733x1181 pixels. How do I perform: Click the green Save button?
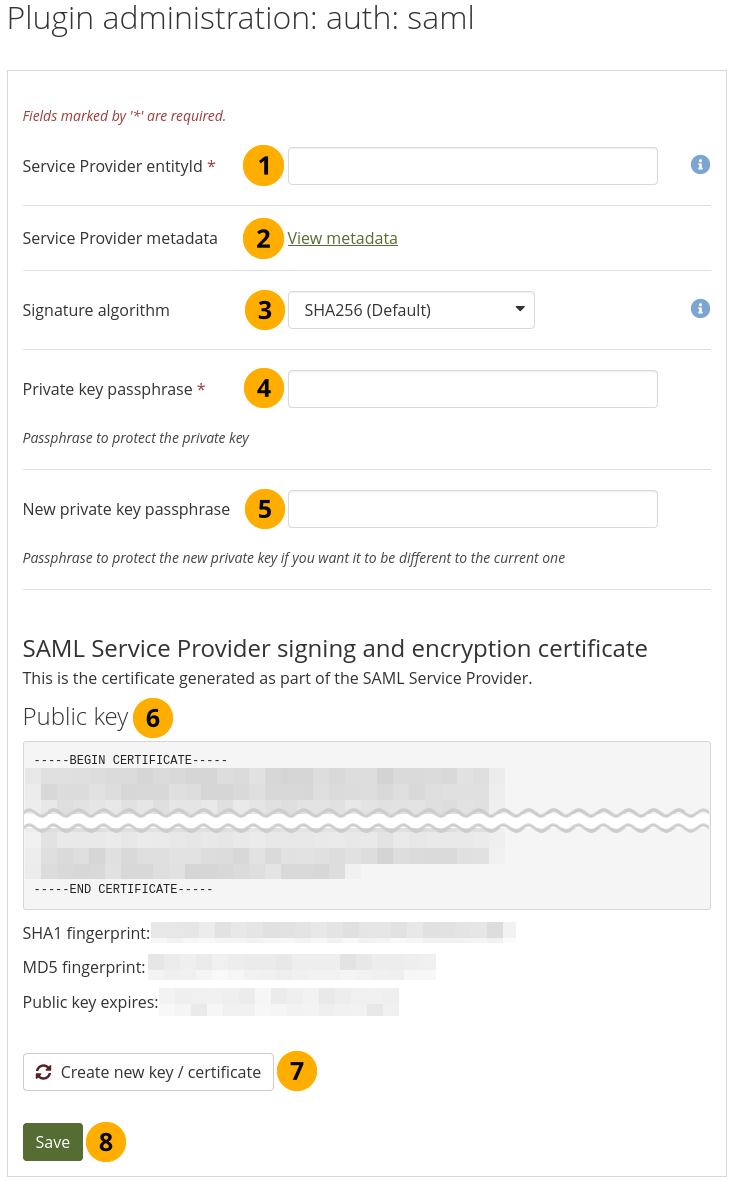click(x=52, y=1142)
